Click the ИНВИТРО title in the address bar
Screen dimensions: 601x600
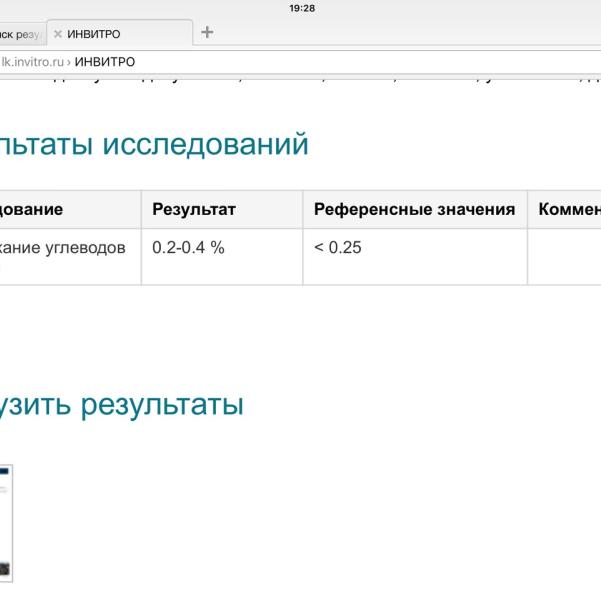click(104, 62)
